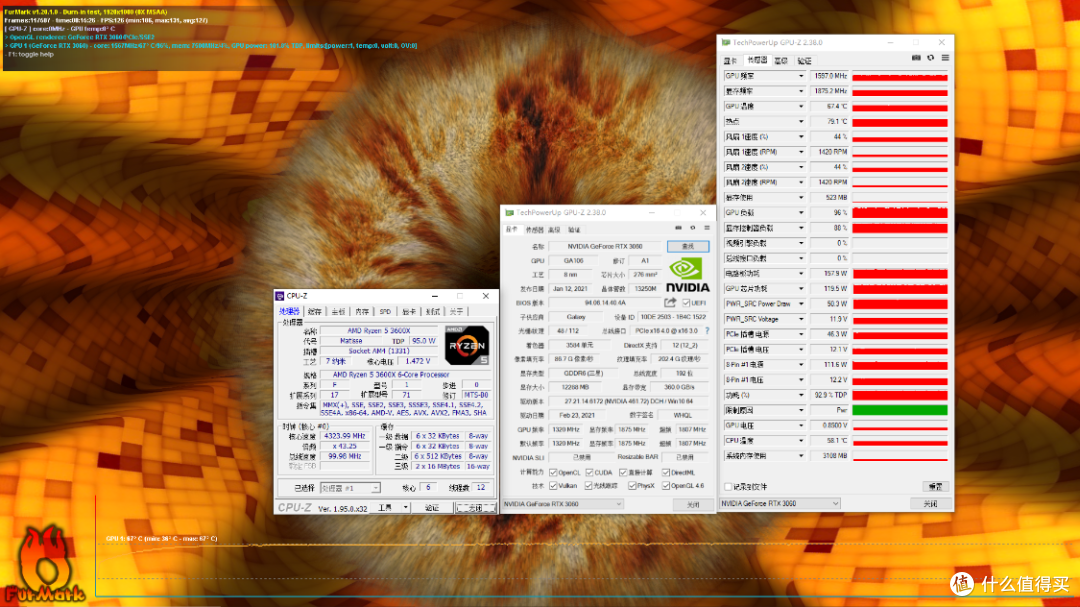Click the 92.9 % TDP power value
Image resolution: width=1080 pixels, height=607 pixels.
pyautogui.click(x=829, y=395)
